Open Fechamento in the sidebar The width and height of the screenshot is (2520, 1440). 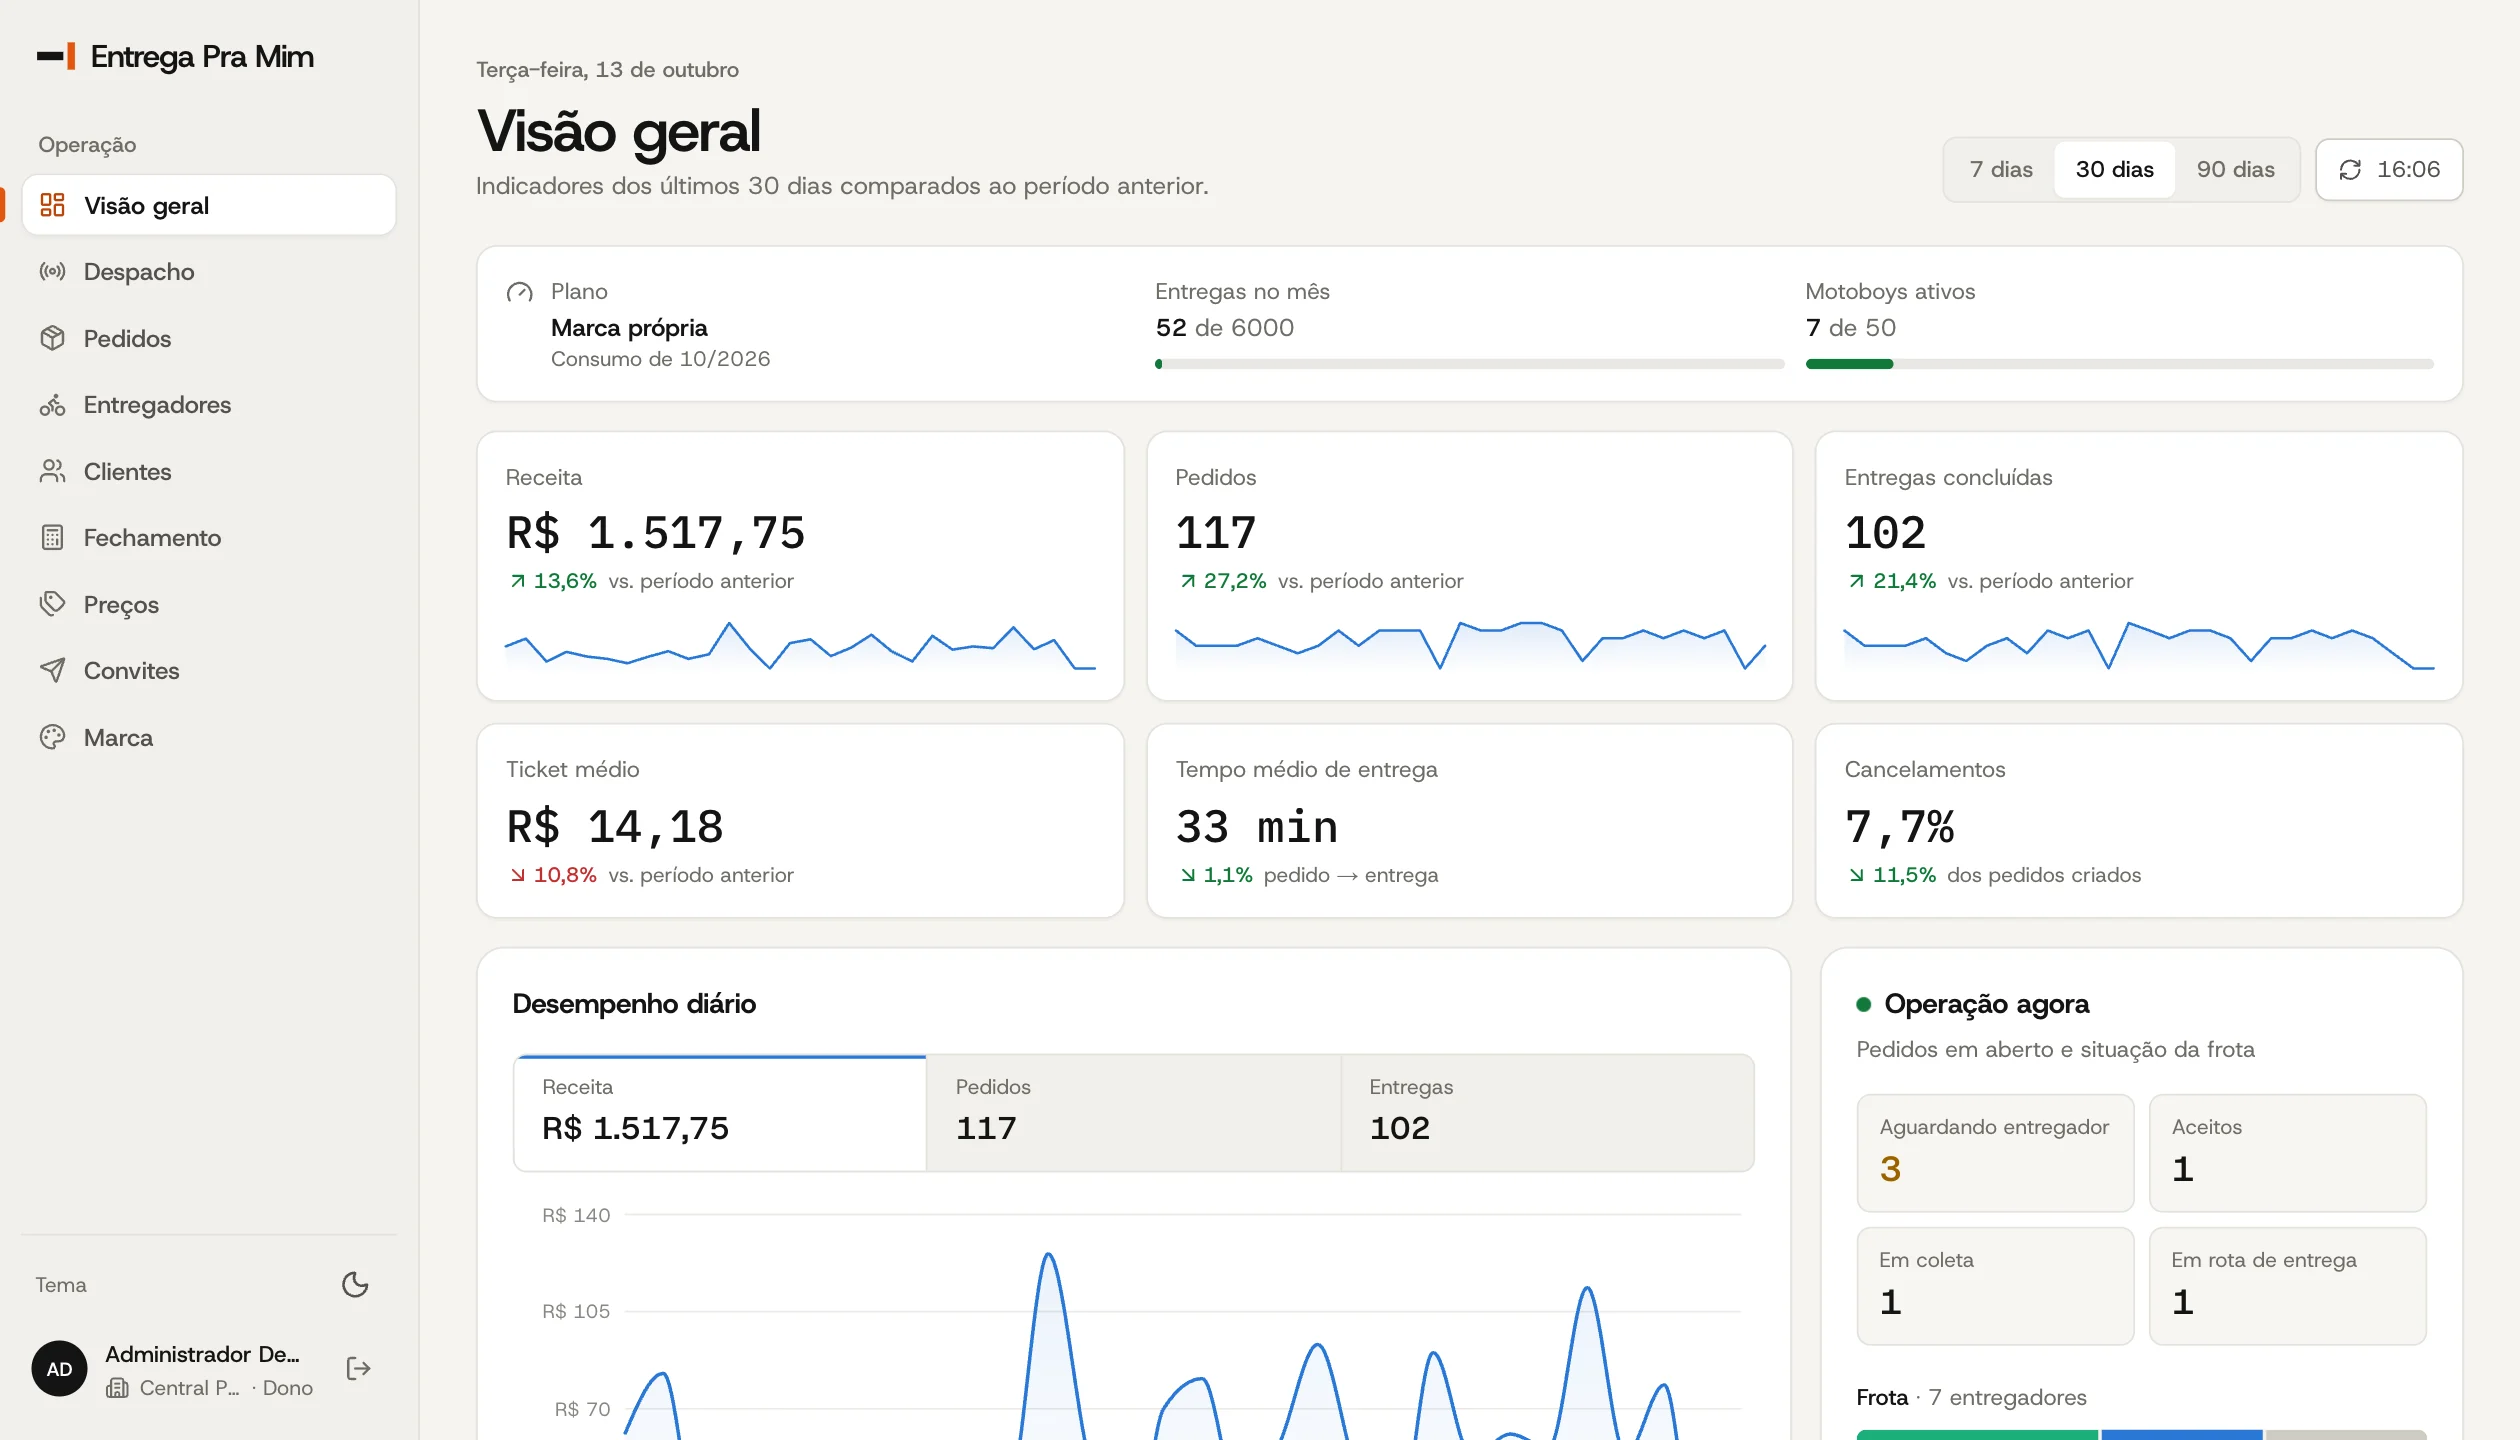[209, 538]
